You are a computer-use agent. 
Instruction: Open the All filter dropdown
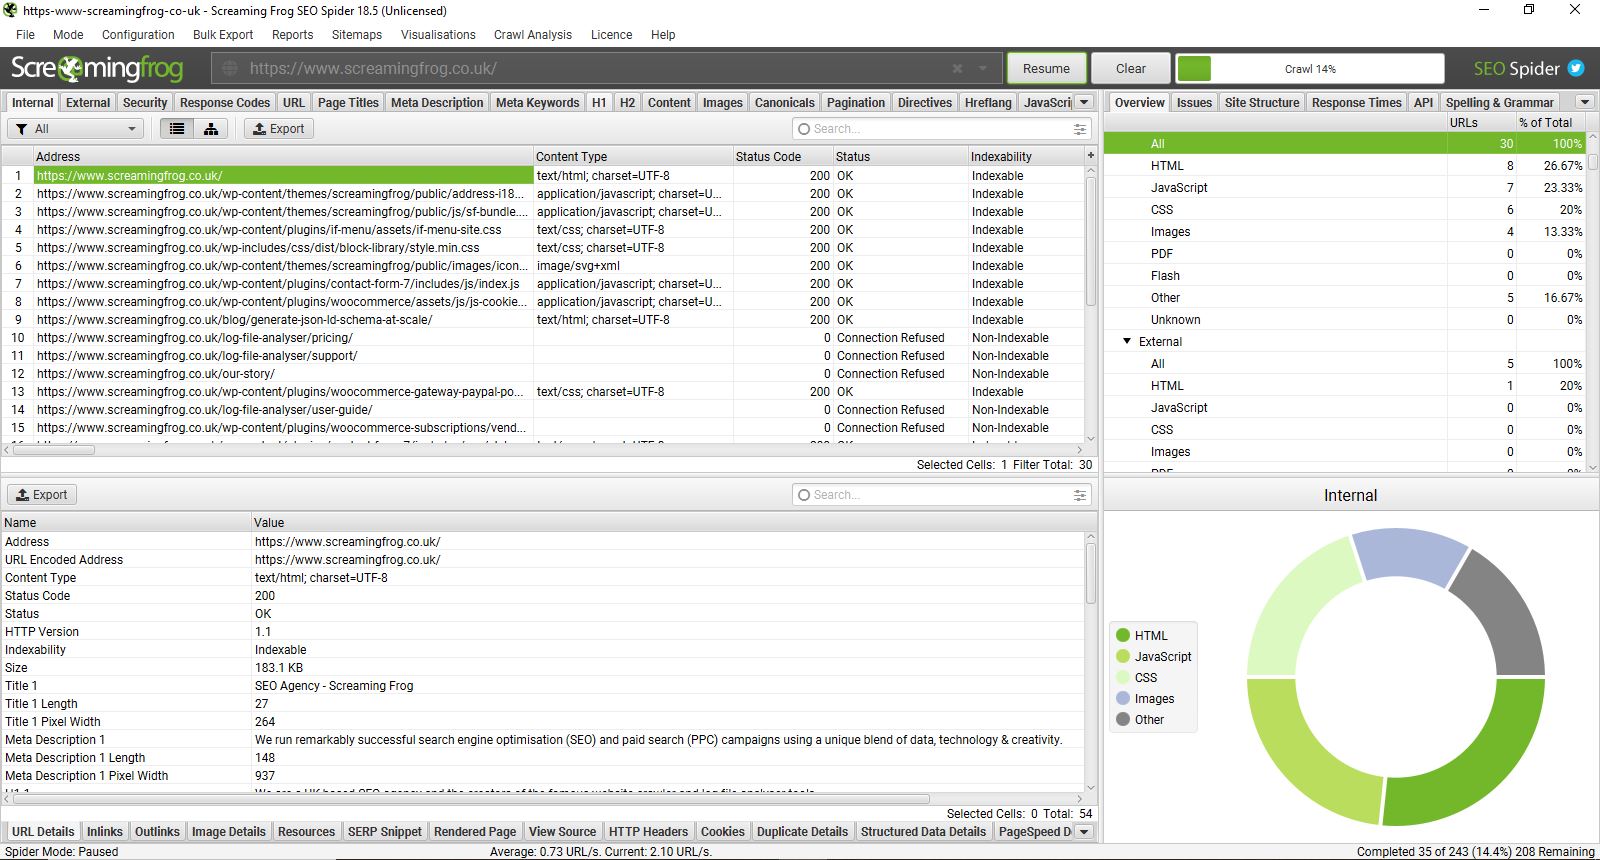point(76,129)
